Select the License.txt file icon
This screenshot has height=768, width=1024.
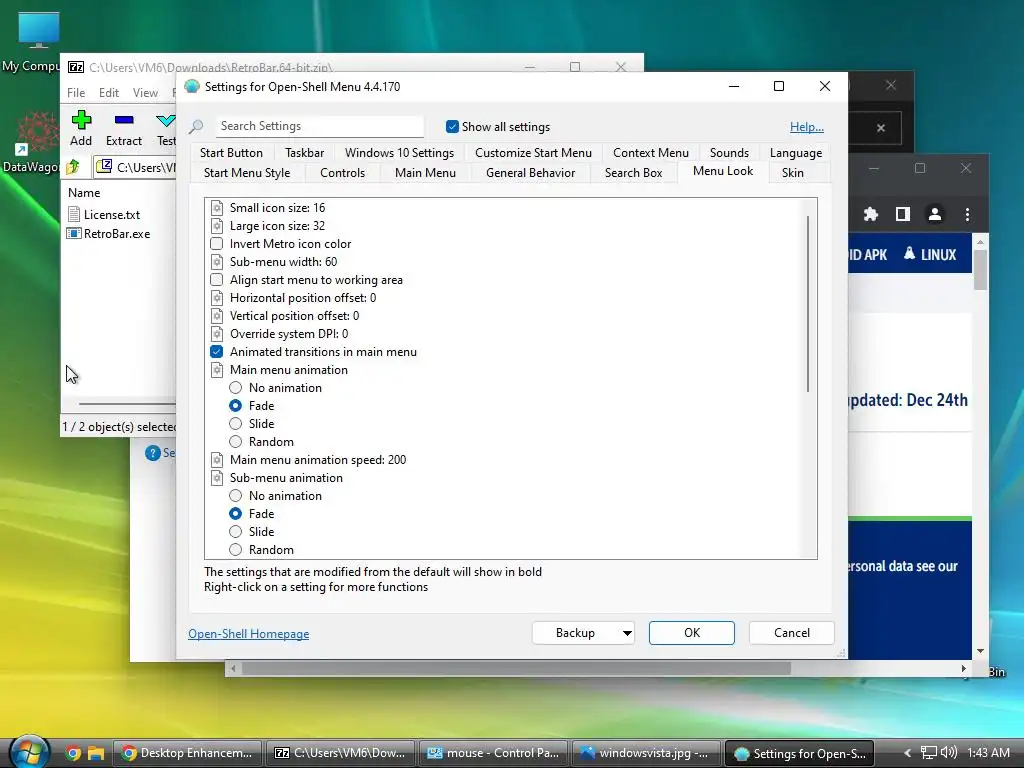[74, 214]
